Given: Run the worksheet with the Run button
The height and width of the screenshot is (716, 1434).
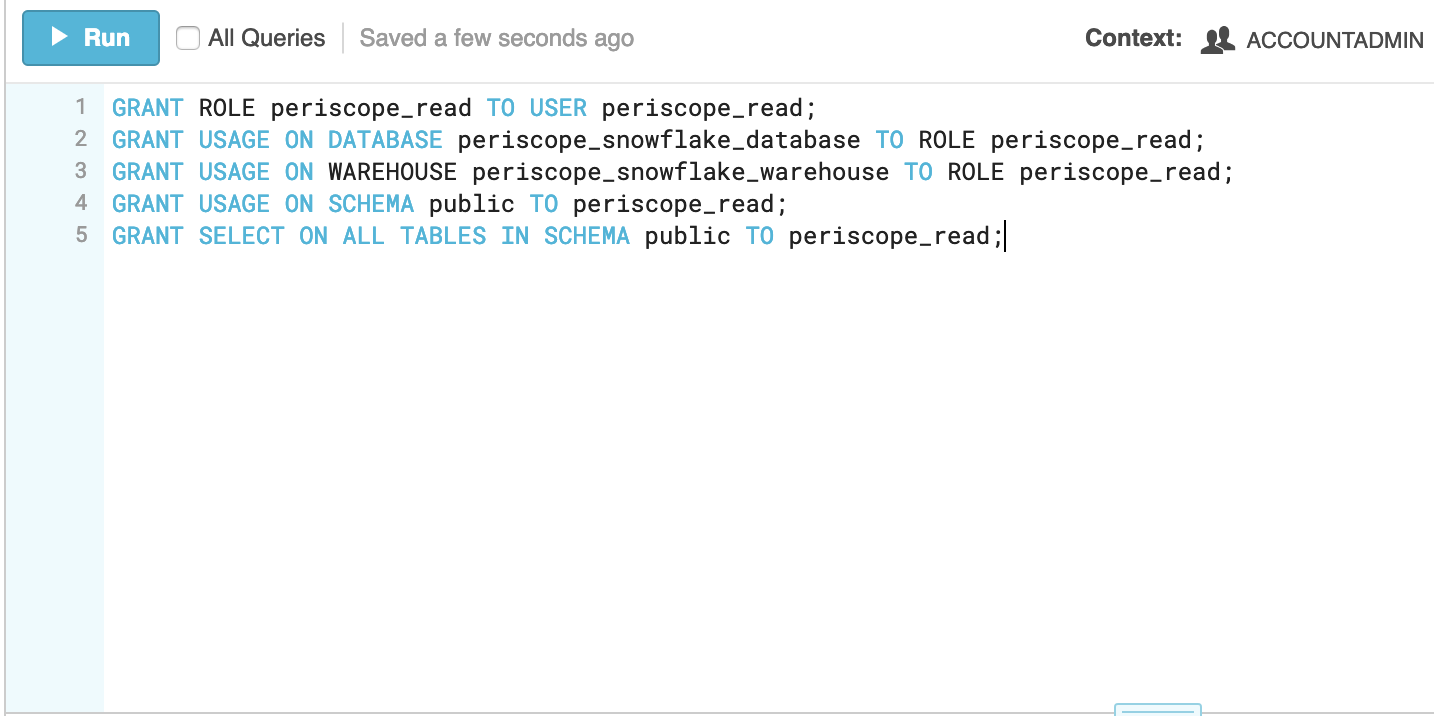Looking at the screenshot, I should [91, 38].
